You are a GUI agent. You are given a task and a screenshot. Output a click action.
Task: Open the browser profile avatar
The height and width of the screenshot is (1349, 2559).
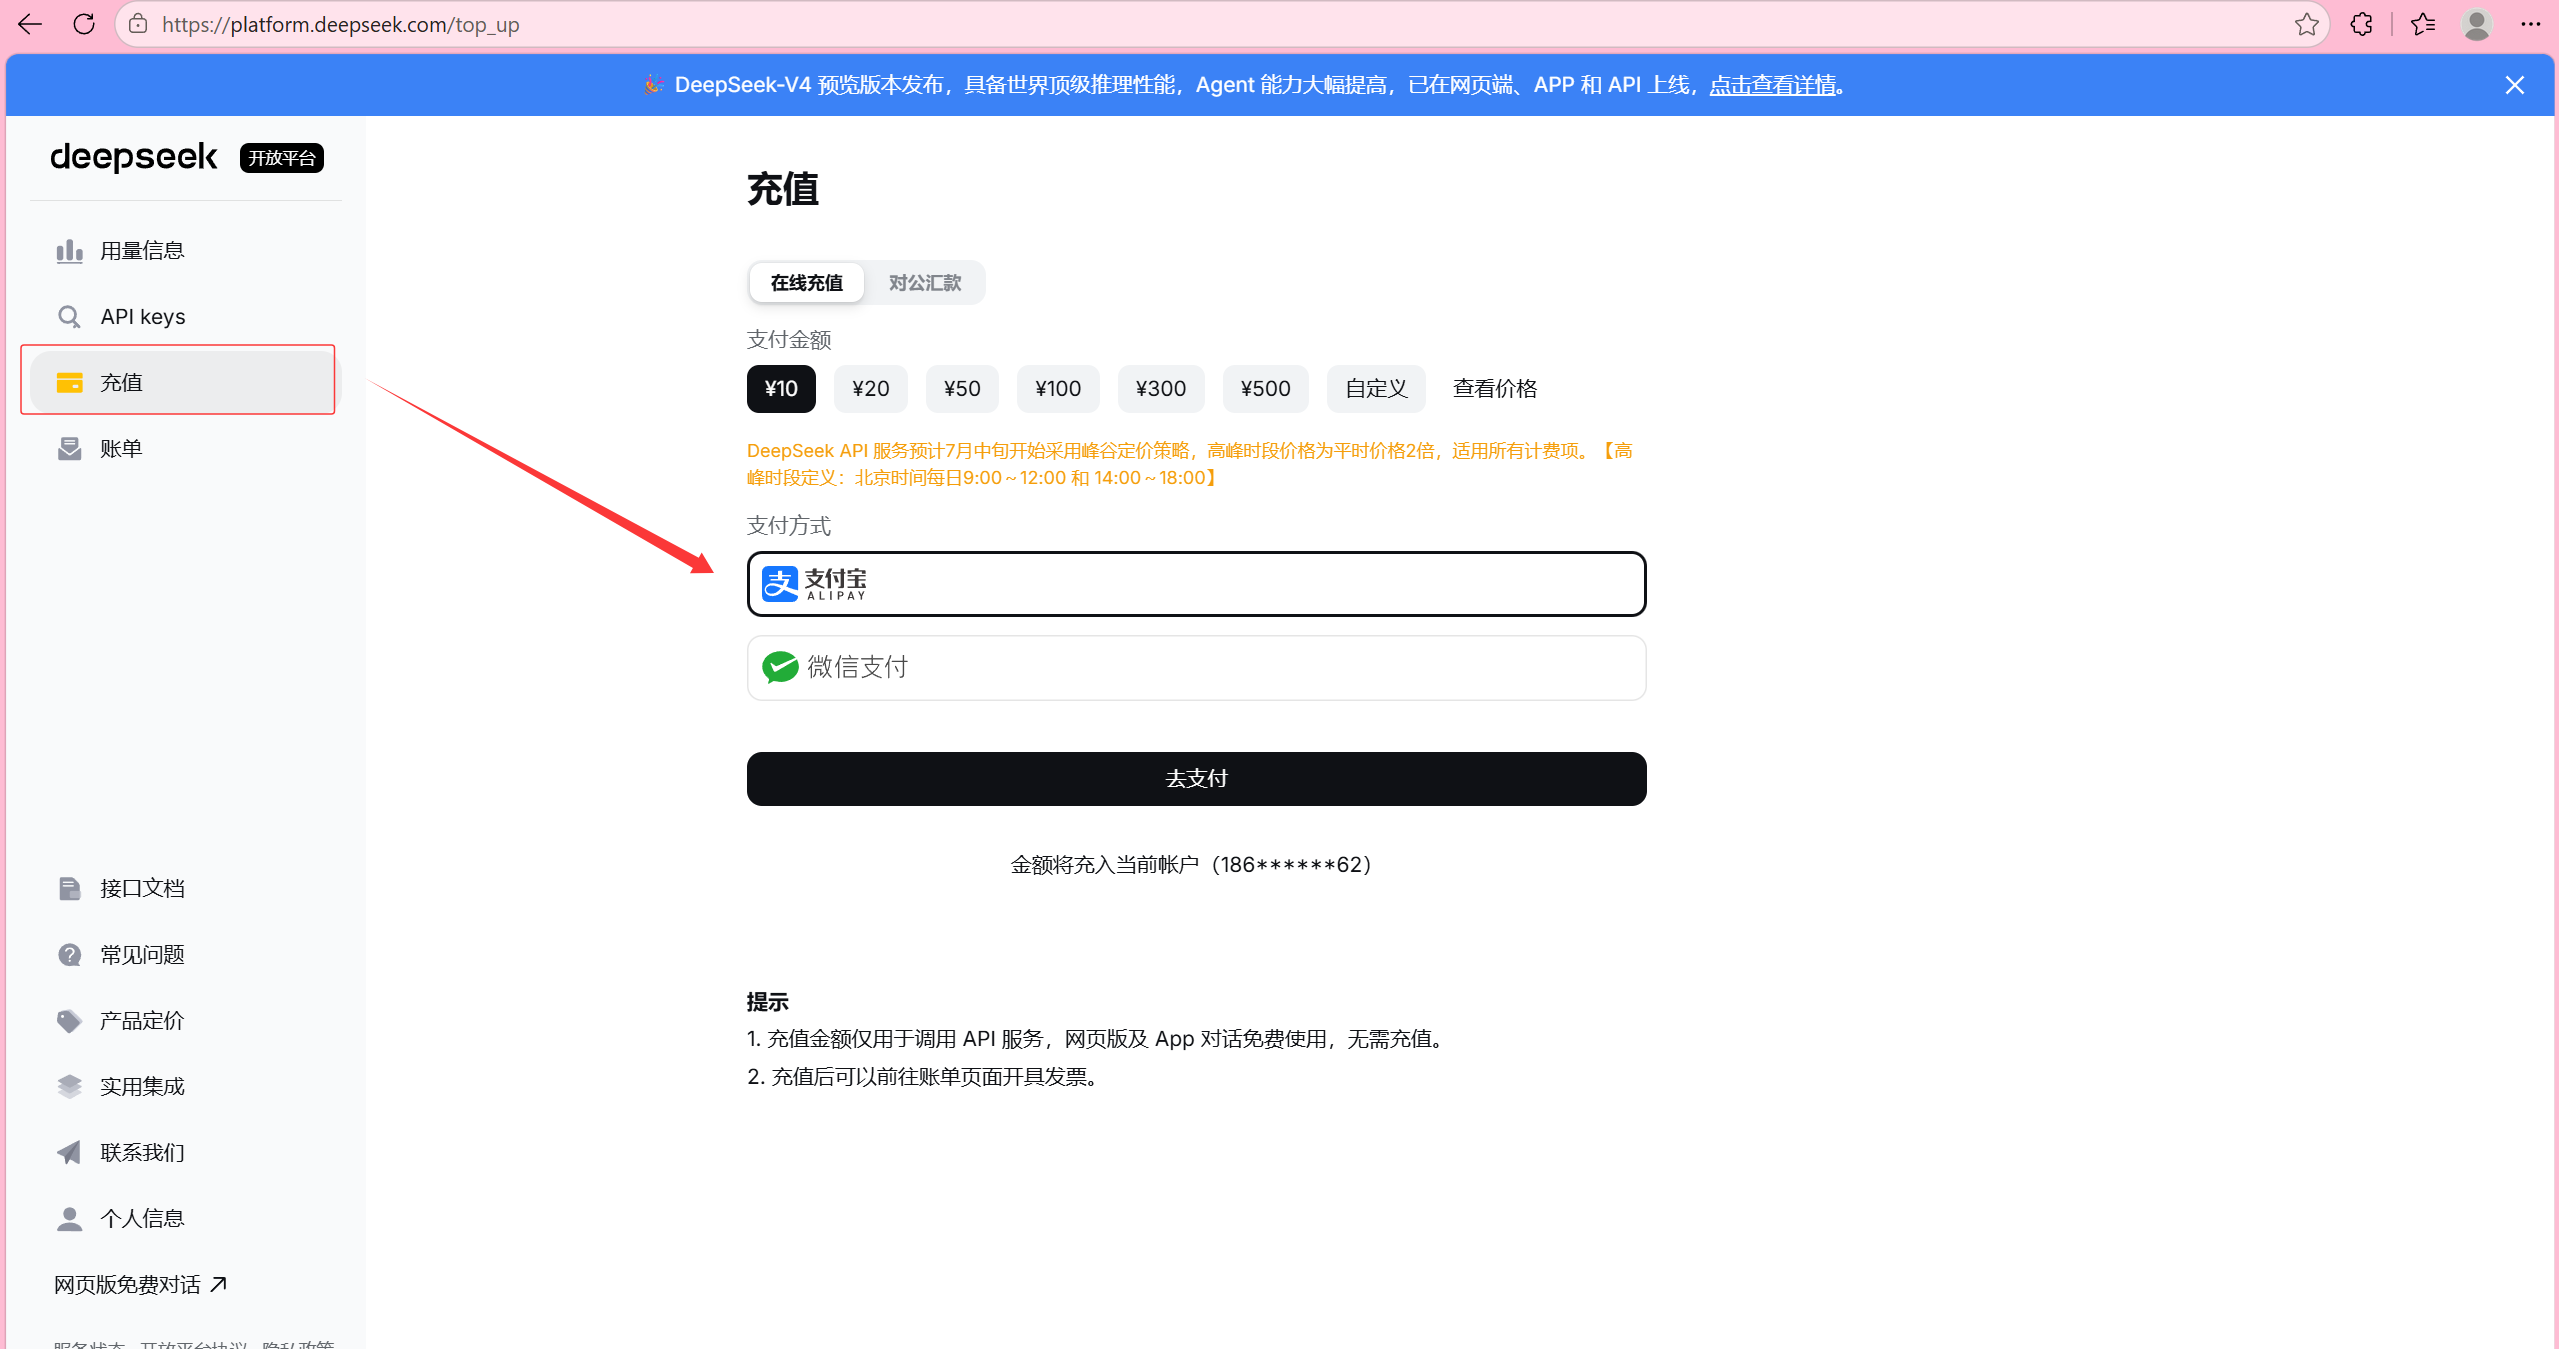point(2477,24)
